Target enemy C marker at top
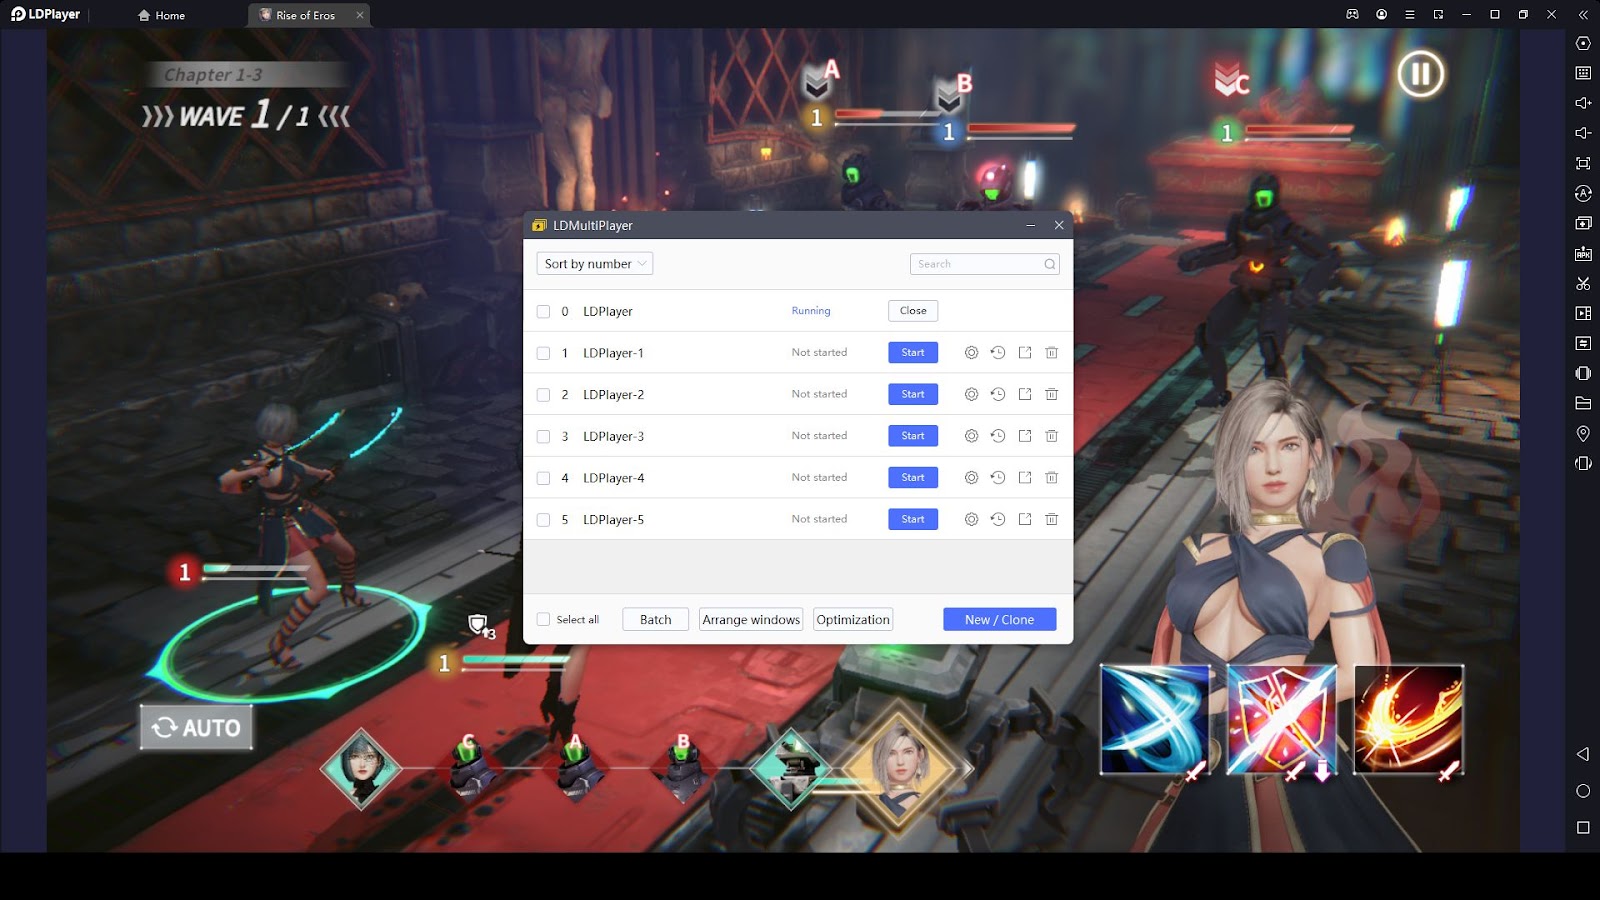1600x900 pixels. 1231,79
